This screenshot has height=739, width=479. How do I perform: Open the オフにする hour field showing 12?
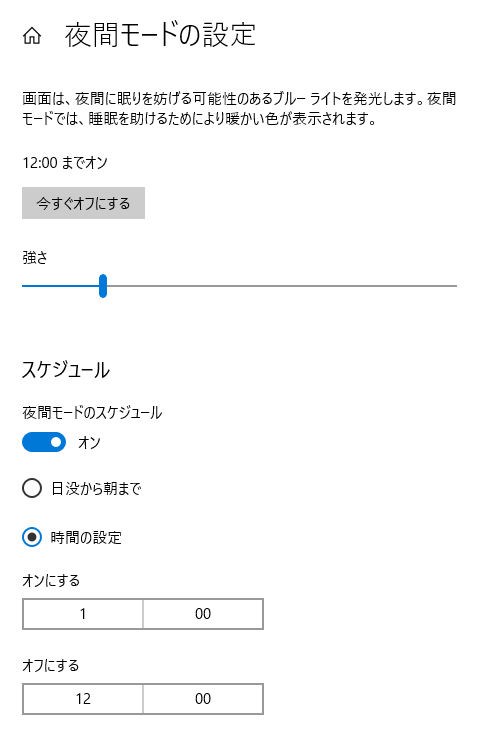click(x=83, y=698)
